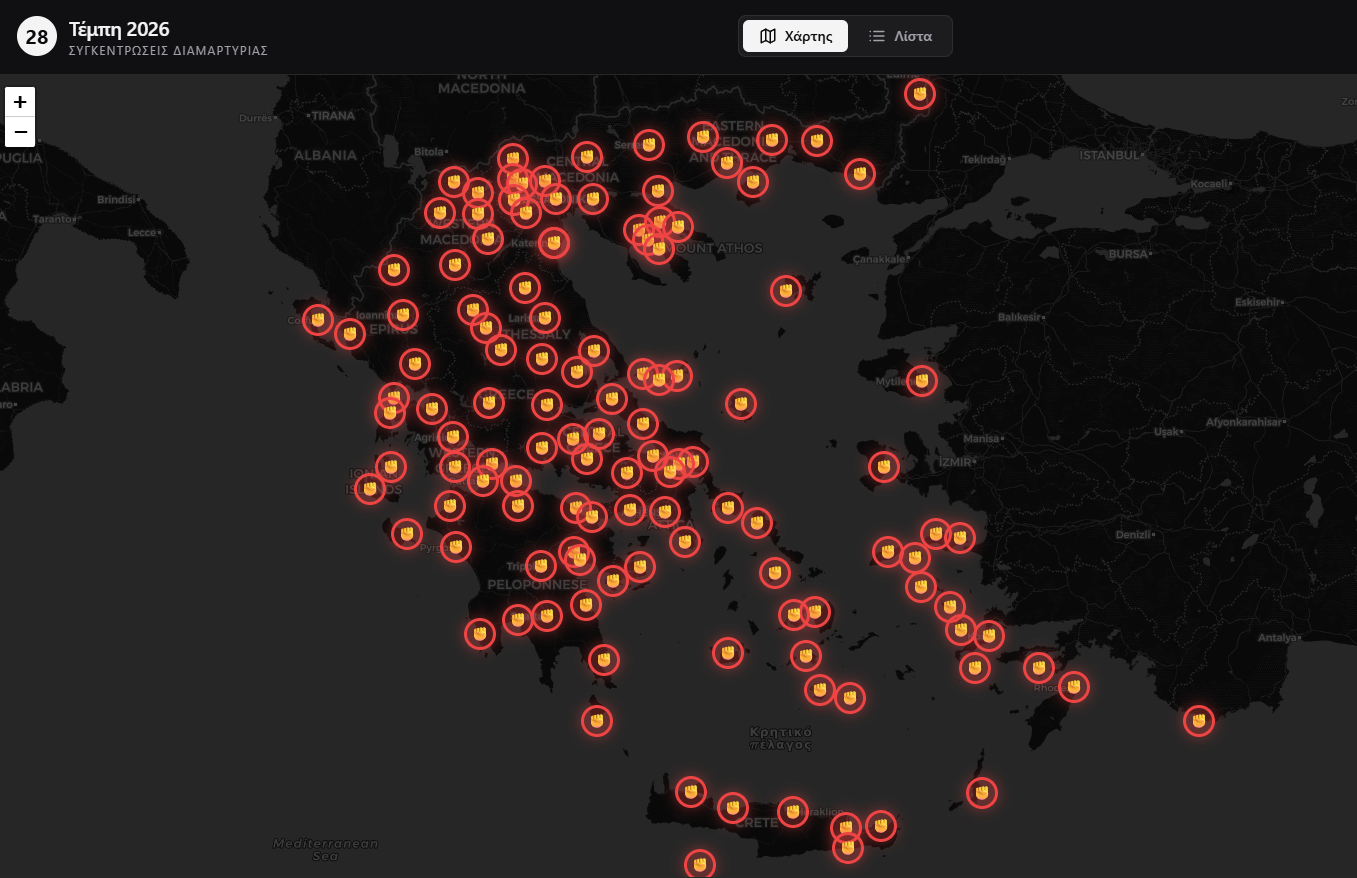Open the westernmost marker on Corfu
Image resolution: width=1357 pixels, height=878 pixels.
[318, 320]
